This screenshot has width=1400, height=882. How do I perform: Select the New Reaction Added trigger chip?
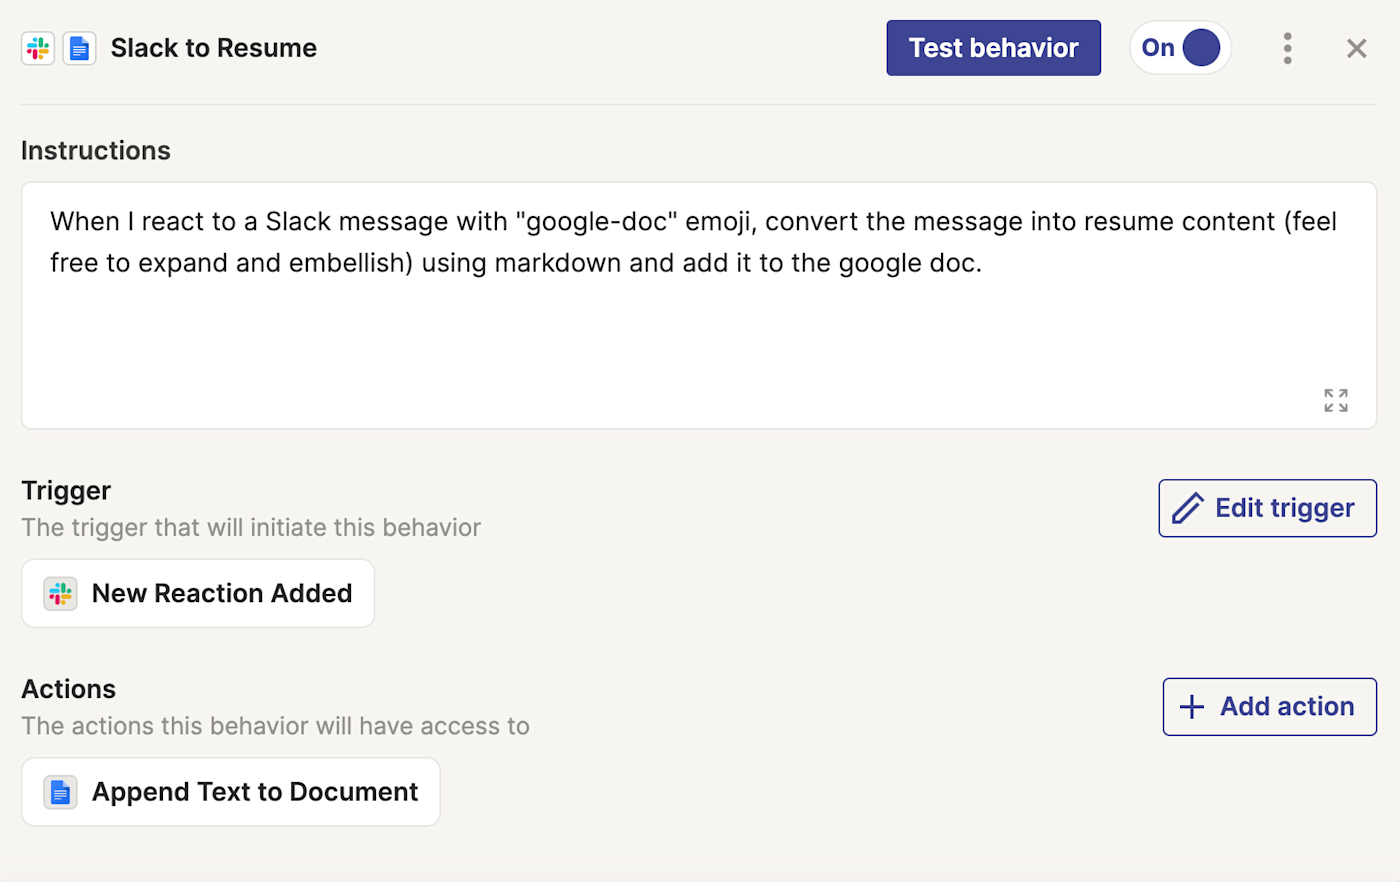(198, 593)
